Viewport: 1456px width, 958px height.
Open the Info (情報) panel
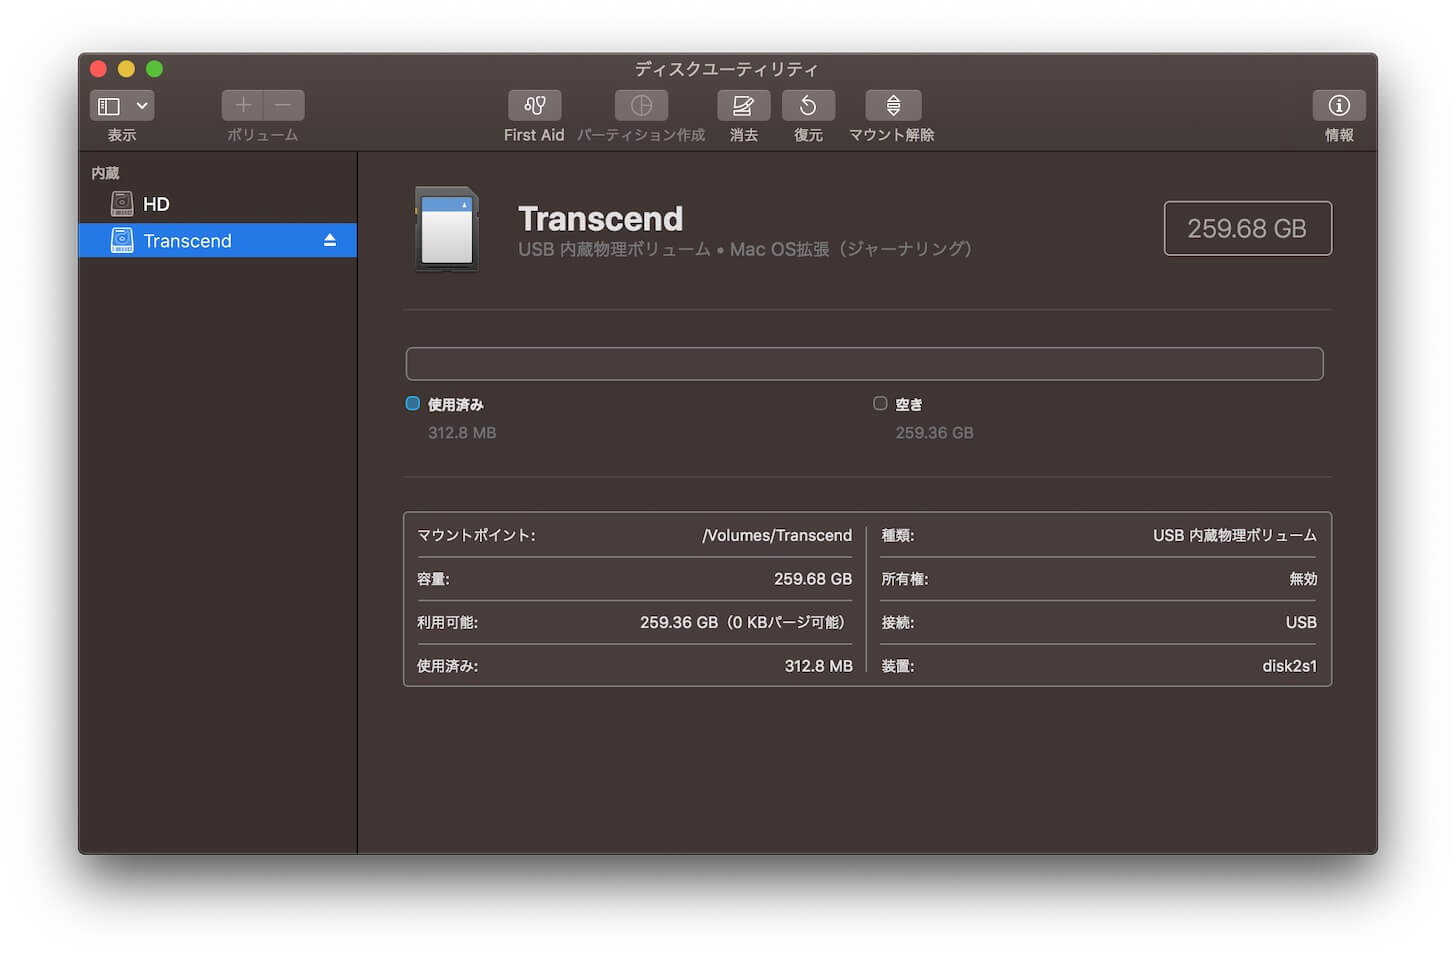coord(1339,105)
